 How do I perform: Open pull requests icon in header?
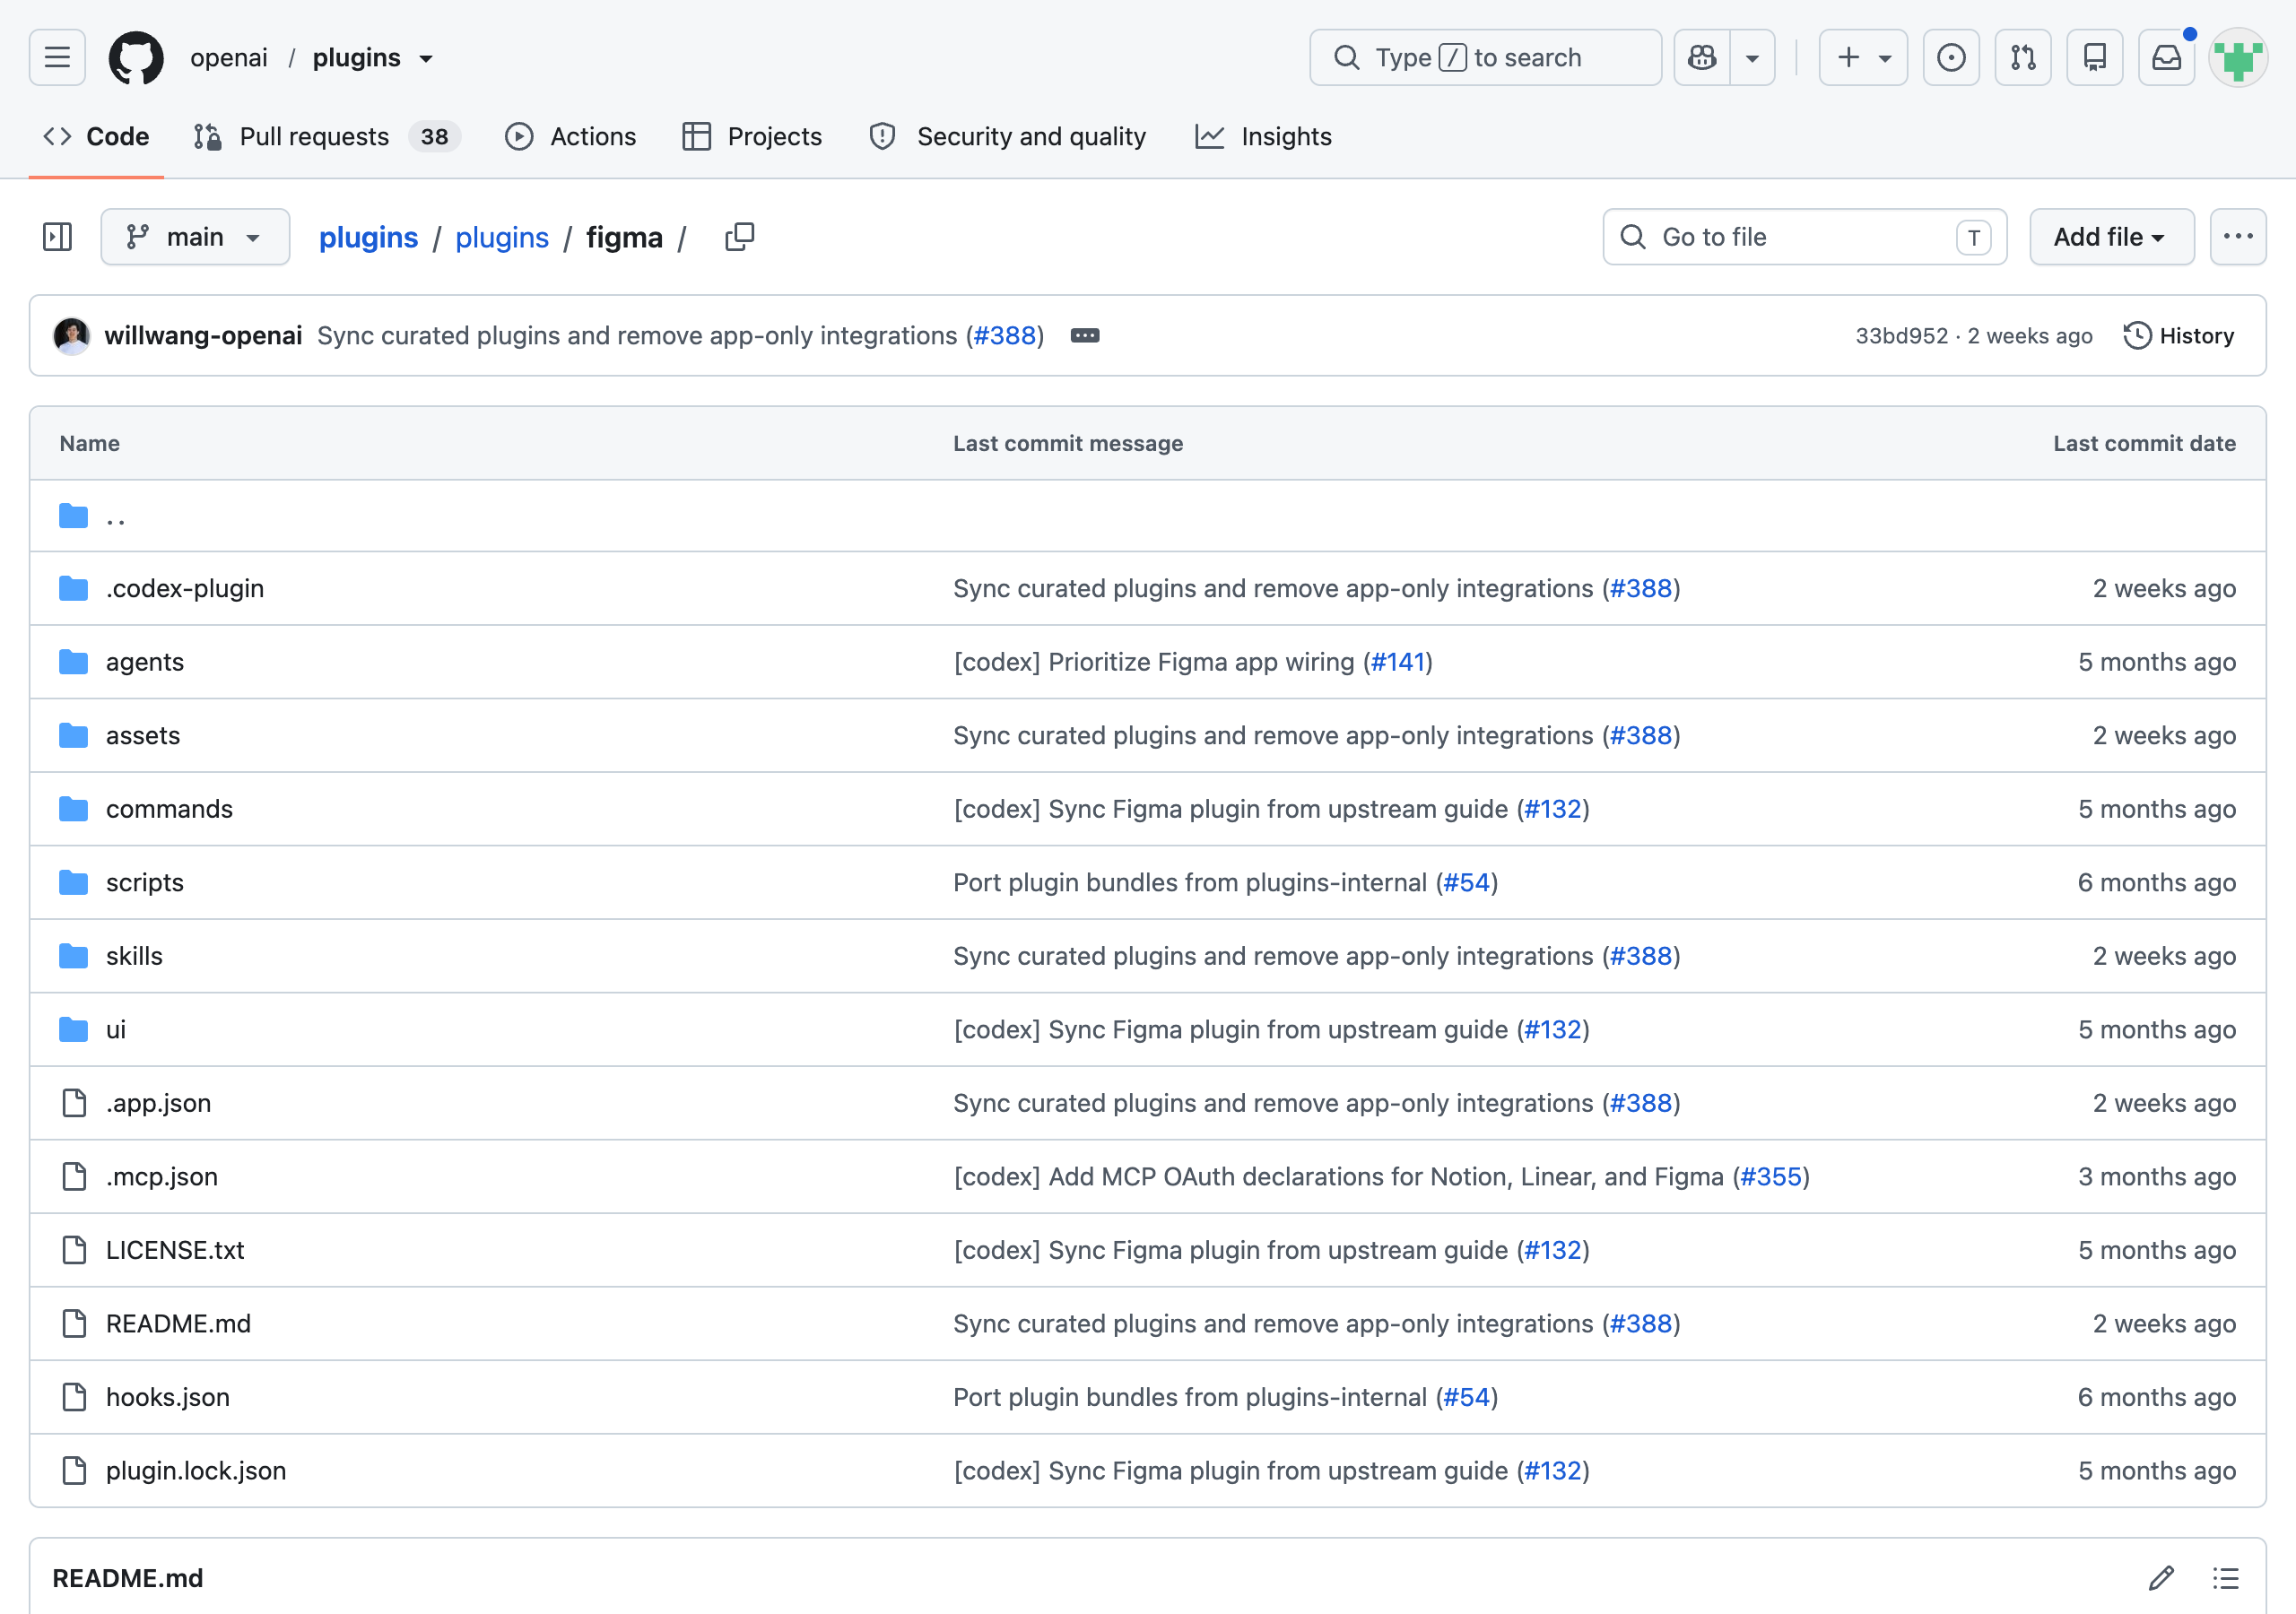coord(2023,57)
